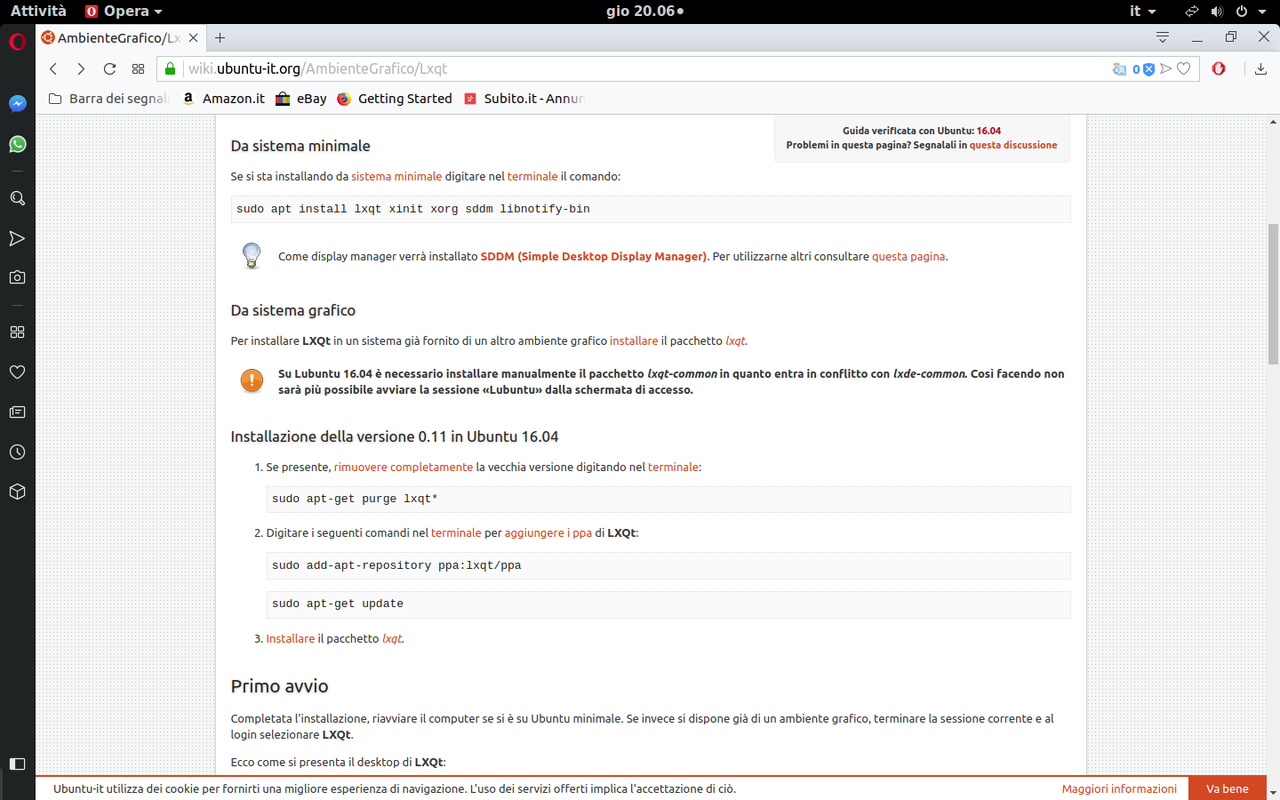The width and height of the screenshot is (1280, 800).
Task: Open a new tab with plus button
Action: click(220, 38)
